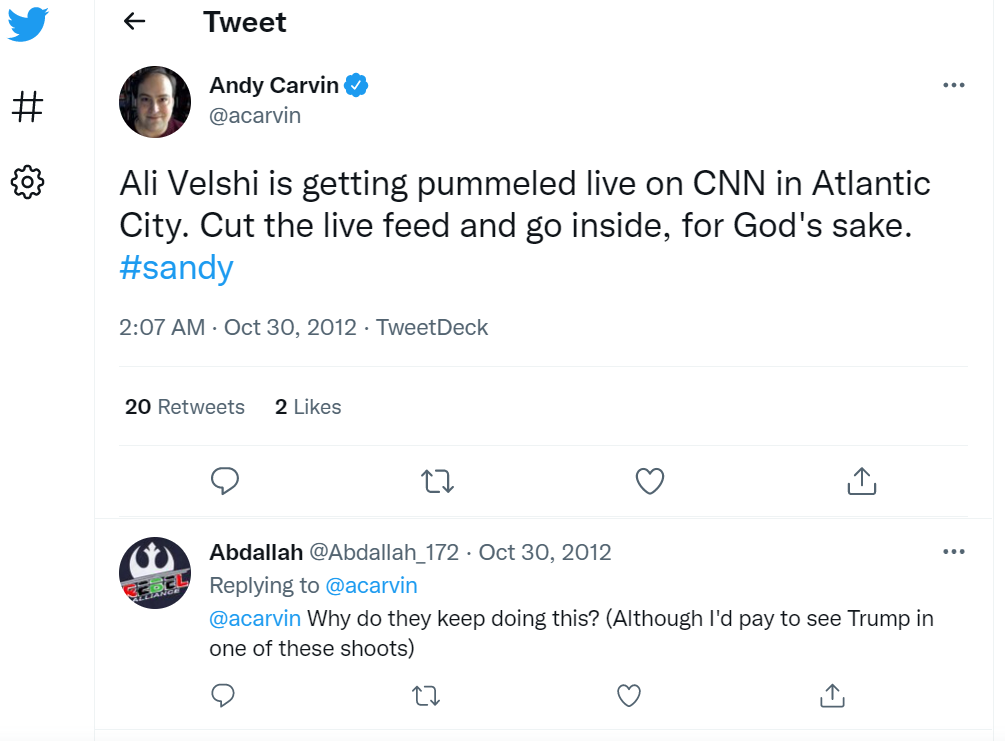View the 20 Retweets list
The height and width of the screenshot is (741, 1005).
(x=185, y=407)
